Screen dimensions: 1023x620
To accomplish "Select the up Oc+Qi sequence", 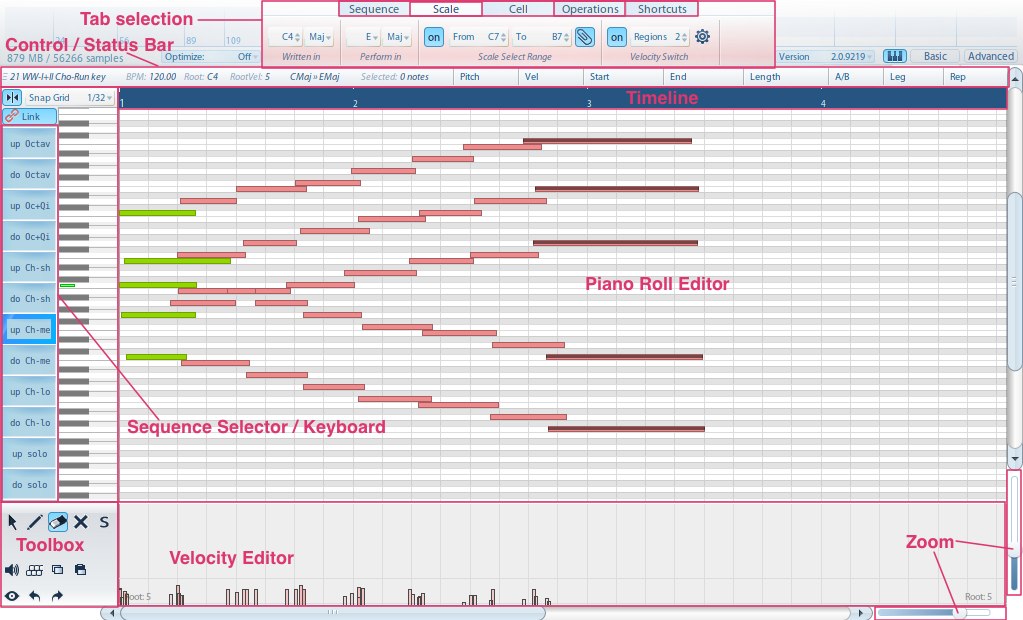I will click(x=29, y=206).
